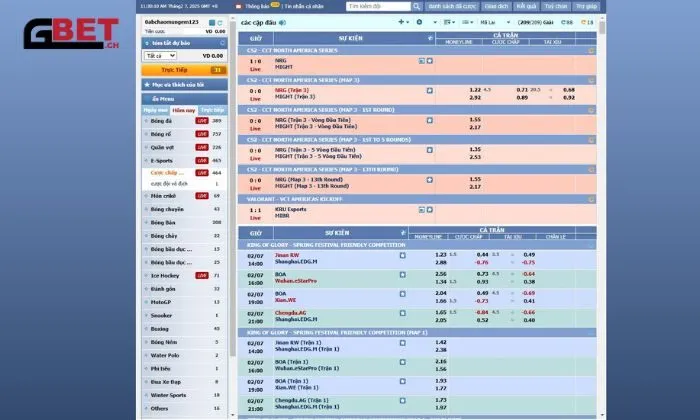
Task: Favorite the Jinan RW vs Shanghai.EDG.M match
Action: click(x=402, y=255)
